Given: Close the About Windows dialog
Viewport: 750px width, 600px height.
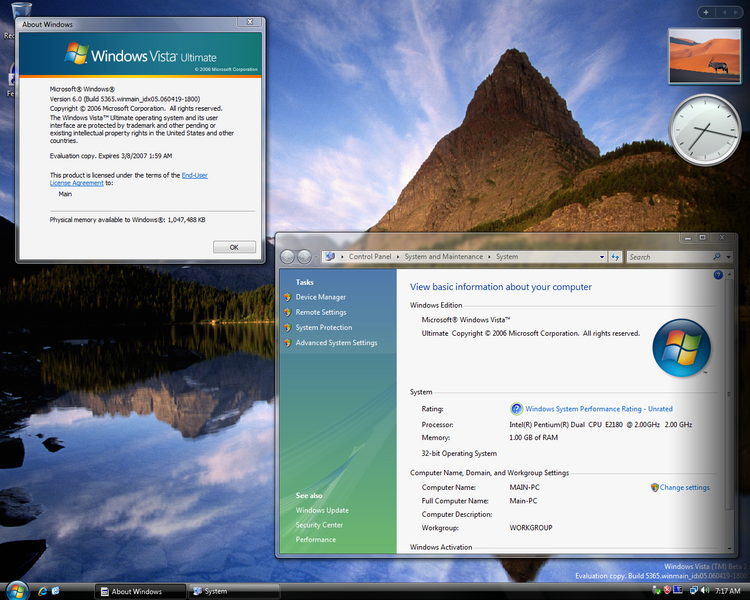Looking at the screenshot, I should [250, 22].
